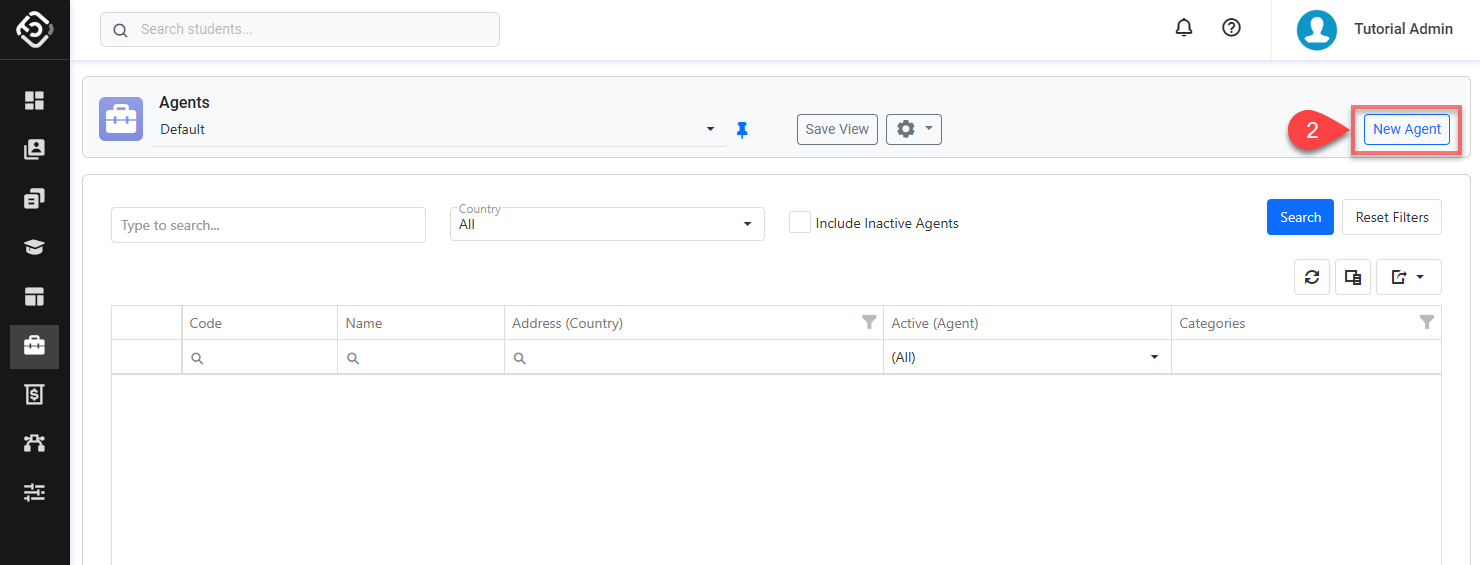
Task: Click the notifications bell icon
Action: [1184, 28]
